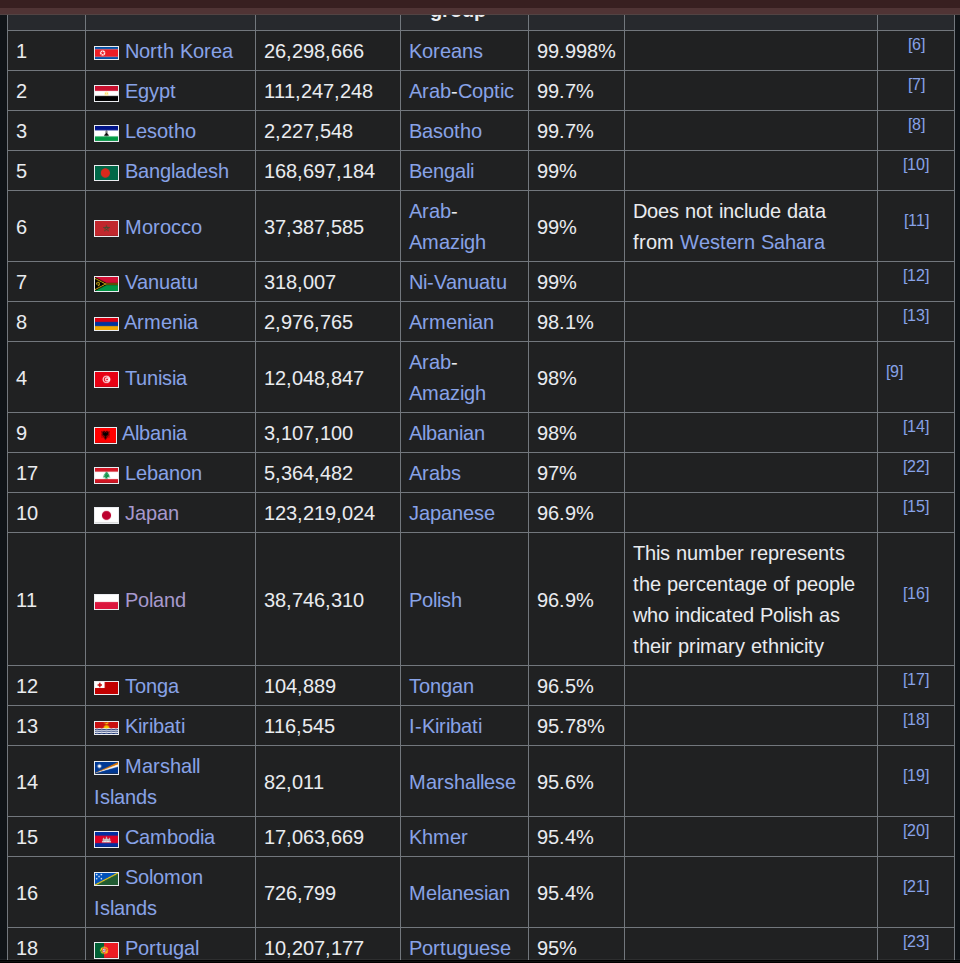The width and height of the screenshot is (960, 963).
Task: Follow the Armenian ethnic group link
Action: click(451, 322)
